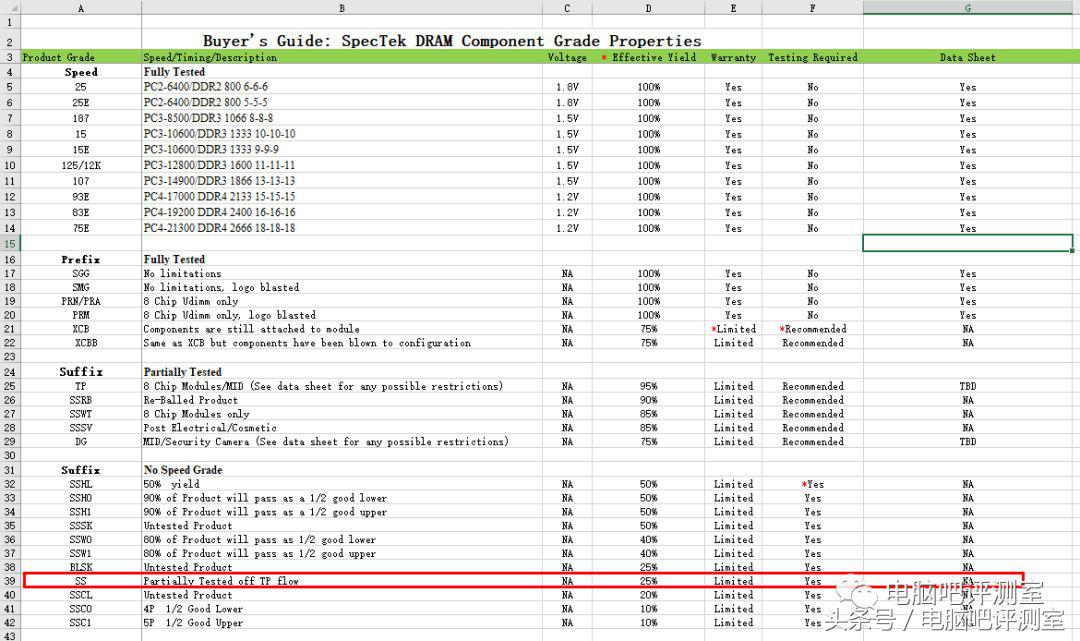Click '90% of Product... 1/2 good lower' cell
Image resolution: width=1080 pixels, height=641 pixels.
coord(342,498)
